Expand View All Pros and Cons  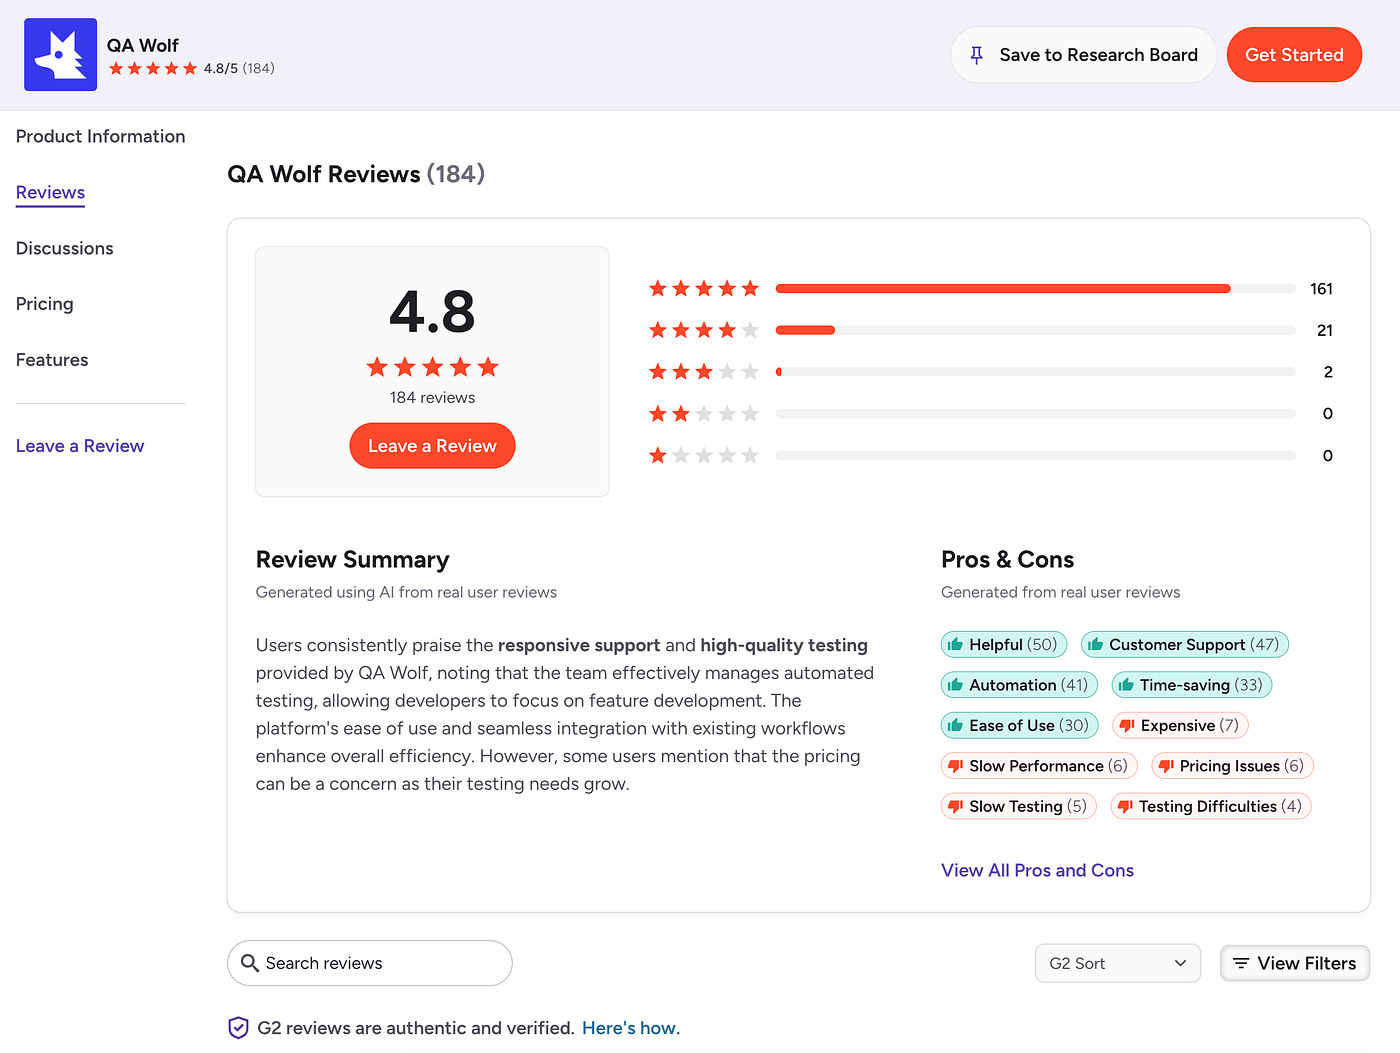point(1037,870)
